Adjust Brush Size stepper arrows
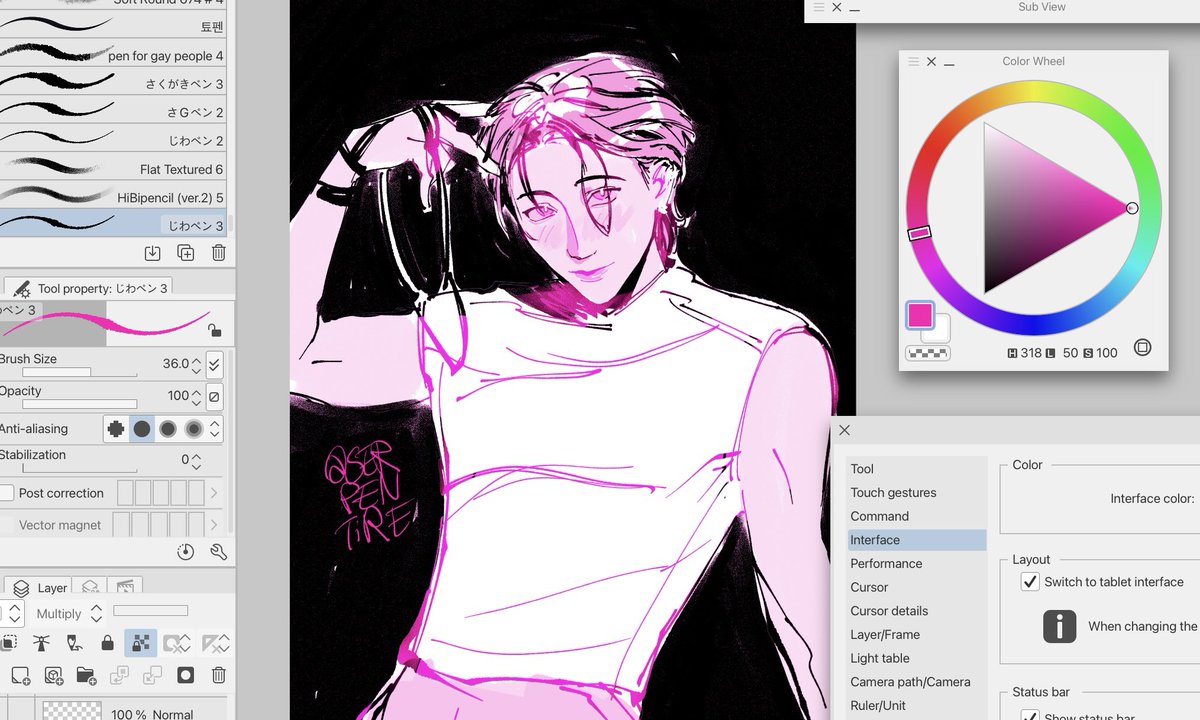The height and width of the screenshot is (720, 1200). click(x=196, y=365)
